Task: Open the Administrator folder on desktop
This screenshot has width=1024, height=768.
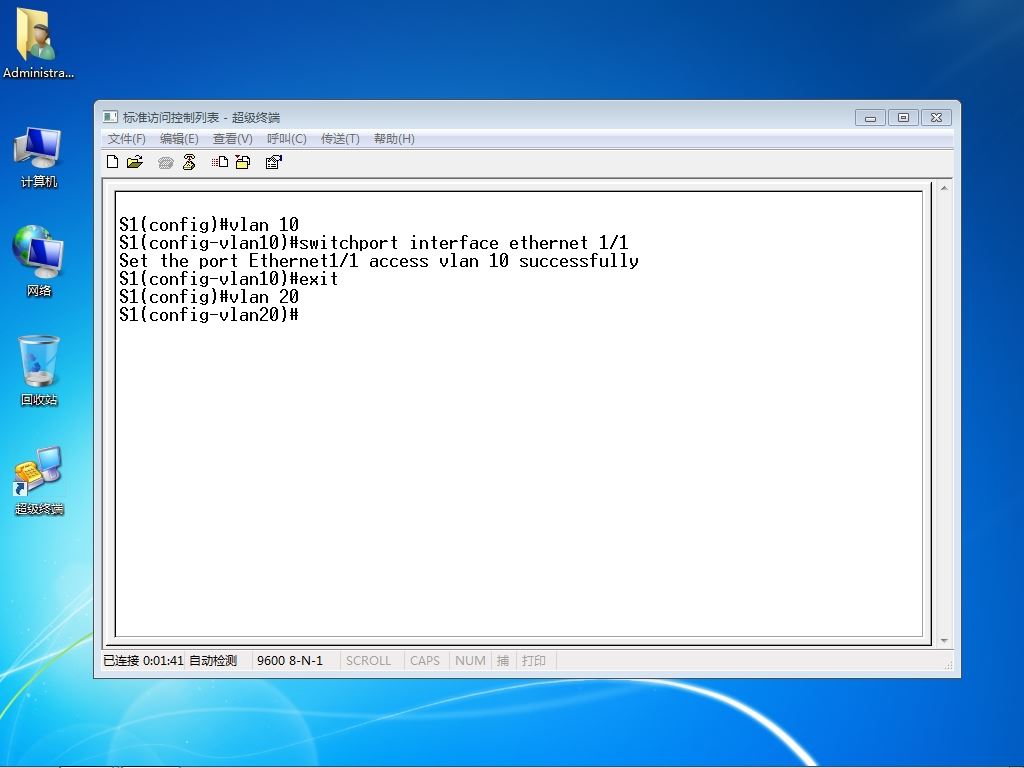Action: click(x=38, y=44)
